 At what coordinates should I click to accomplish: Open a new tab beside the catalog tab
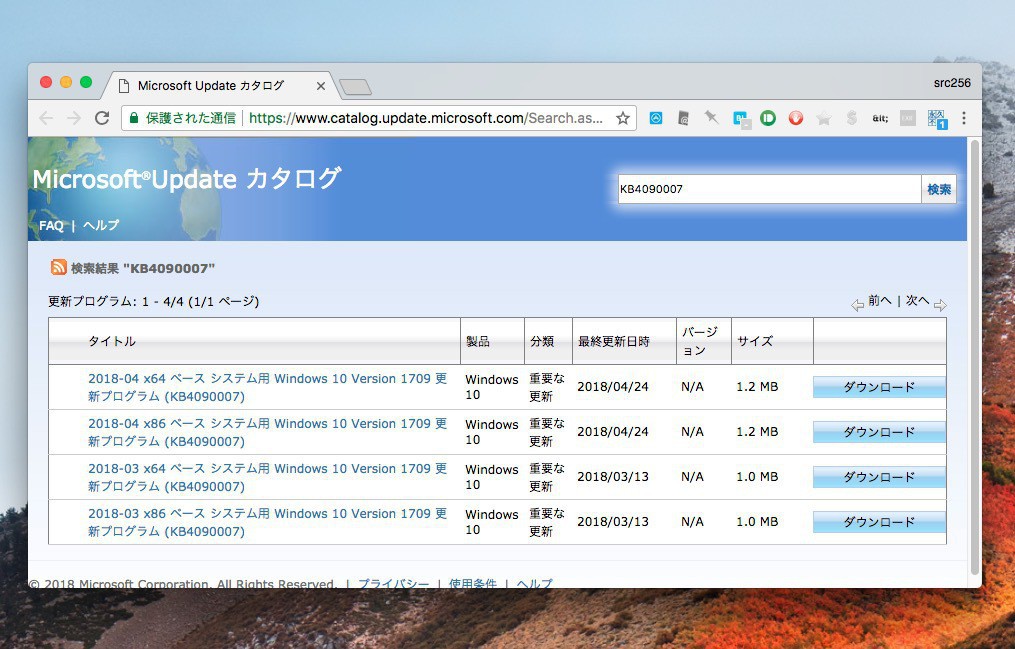[x=355, y=87]
